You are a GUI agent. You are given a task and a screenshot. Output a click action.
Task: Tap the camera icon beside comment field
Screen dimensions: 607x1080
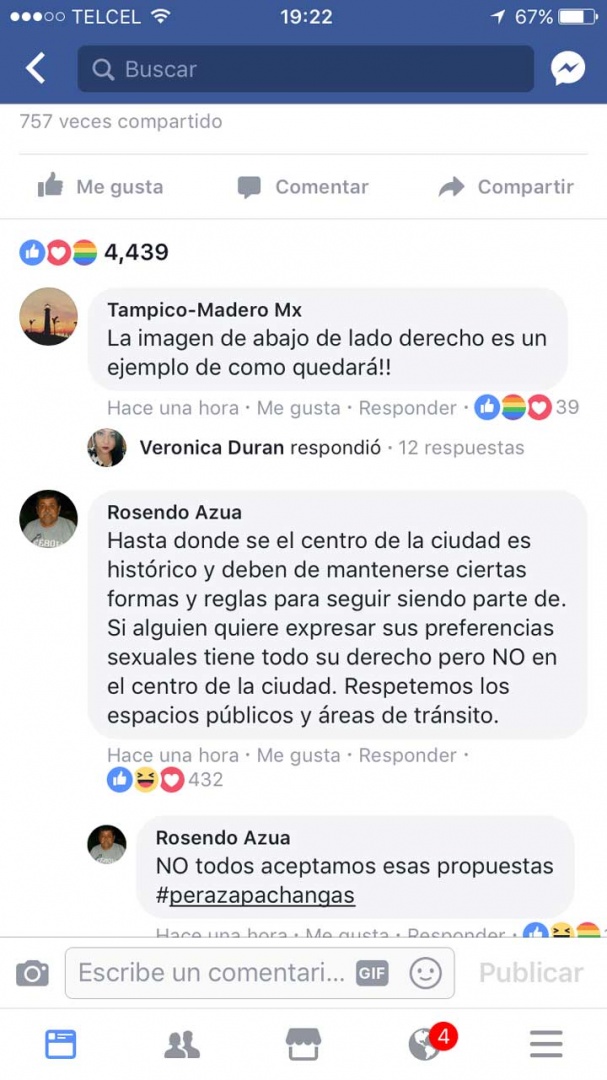pos(32,973)
